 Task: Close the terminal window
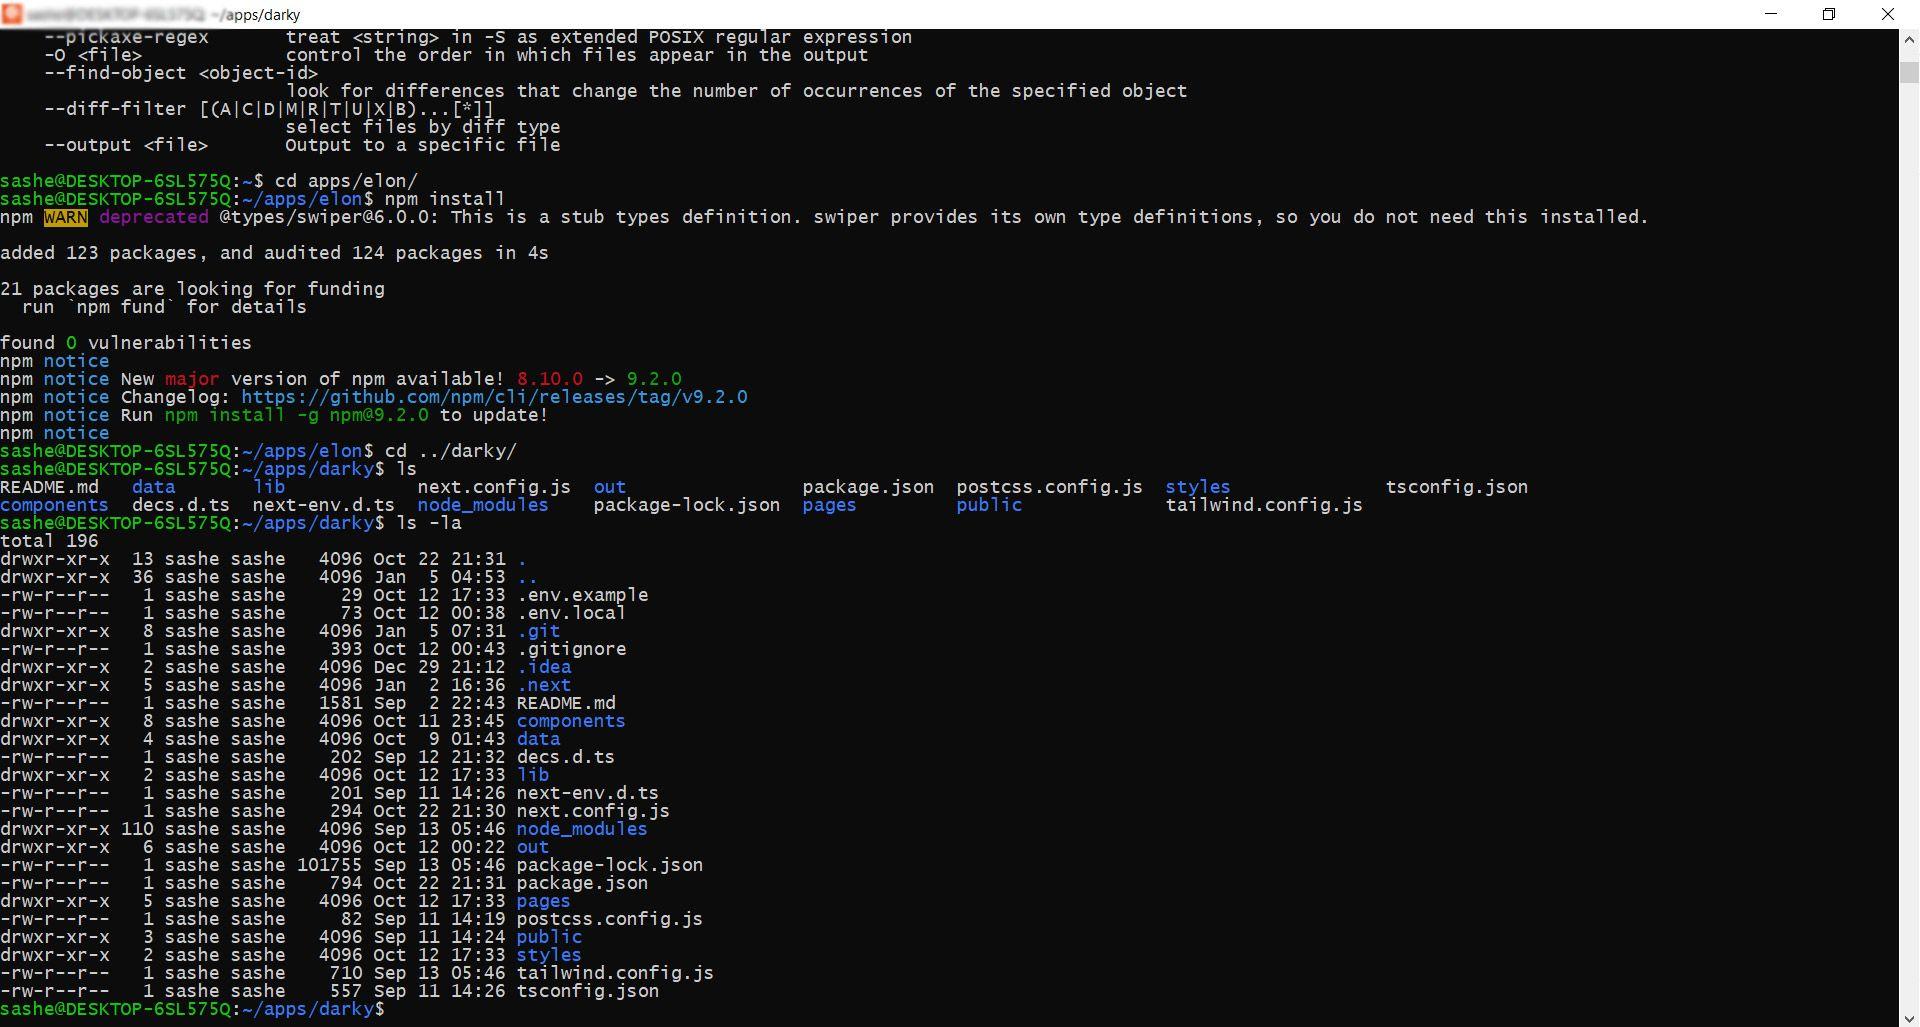pos(1888,14)
